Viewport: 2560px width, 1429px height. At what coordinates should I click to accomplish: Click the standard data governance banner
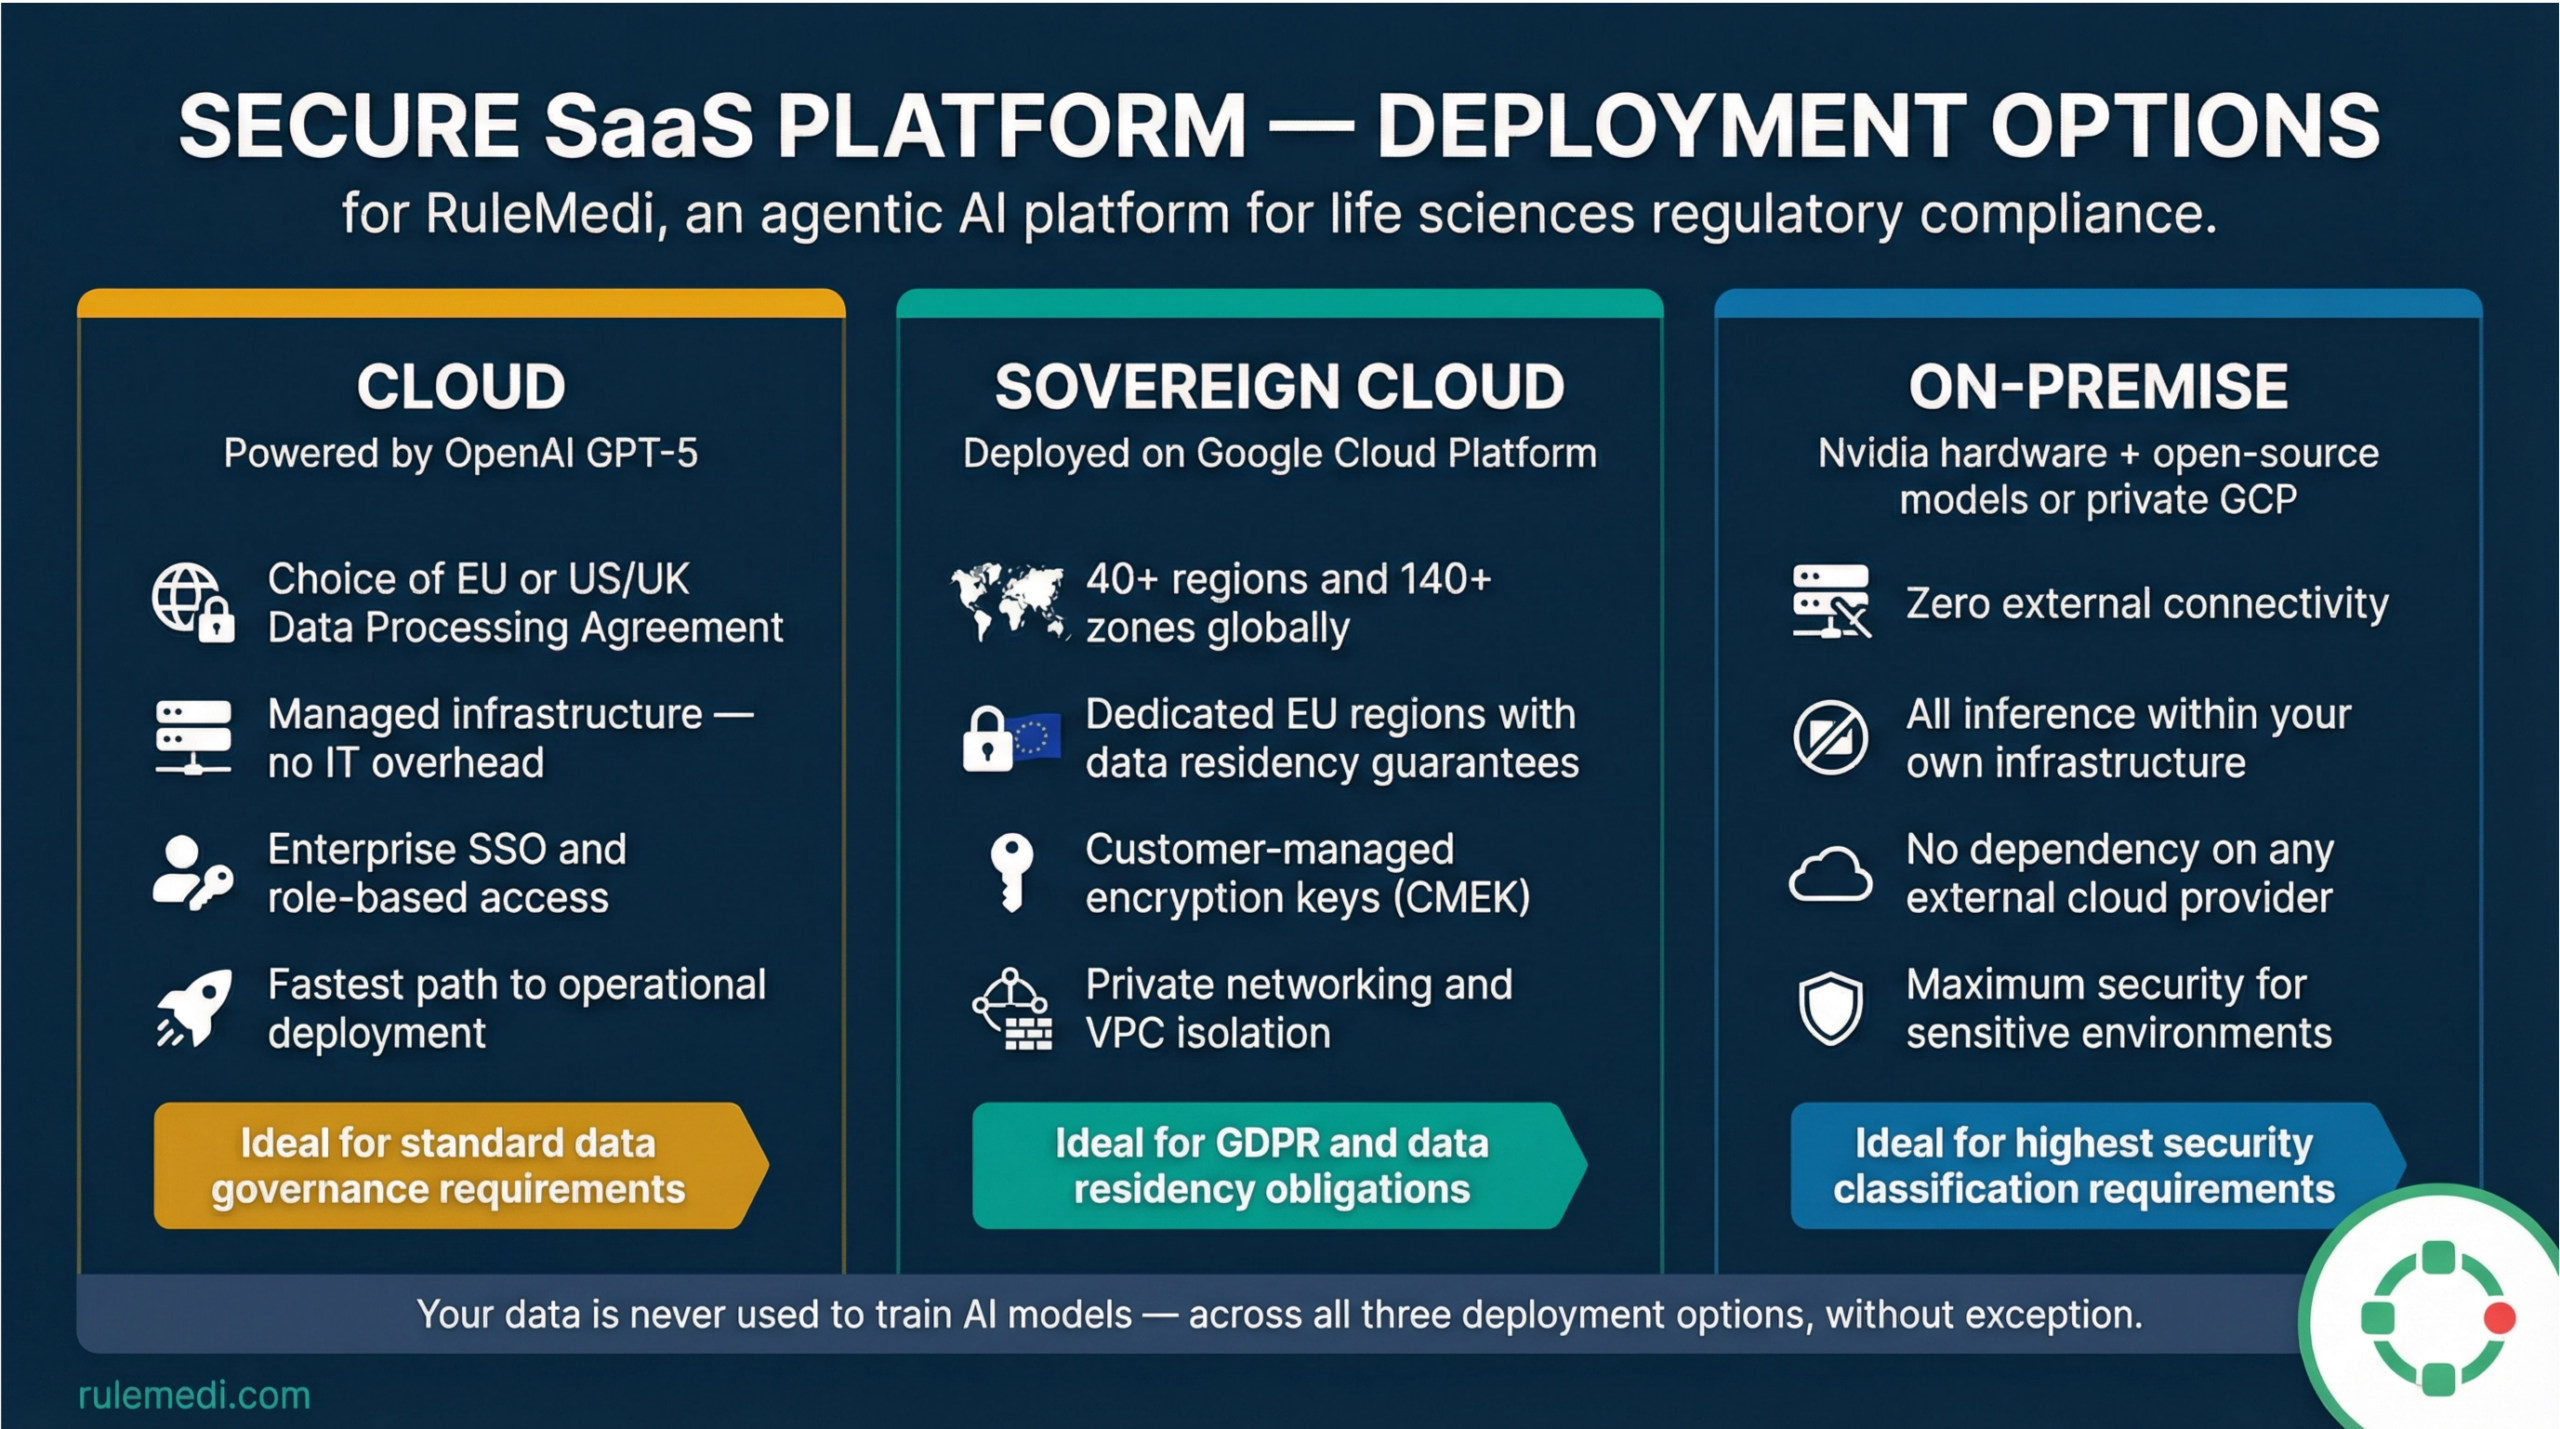[x=448, y=1166]
